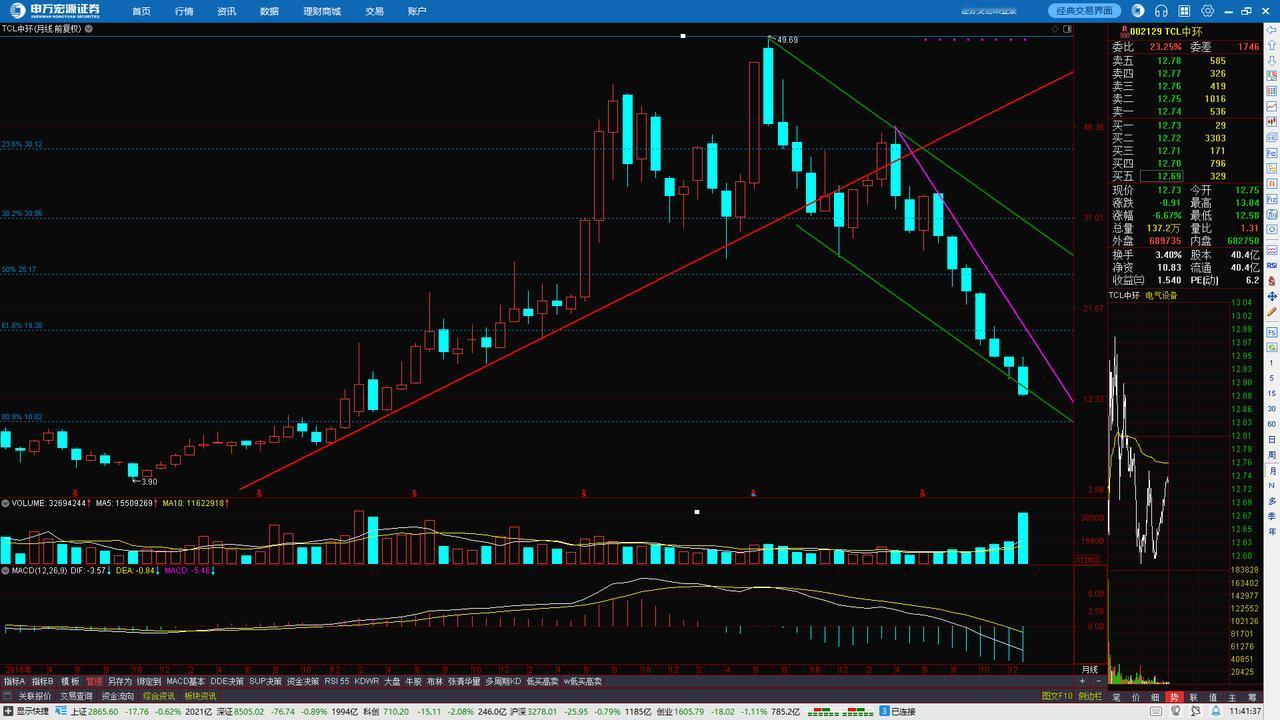
Task: Click 绑定到 bind-to option
Action: pos(149,681)
